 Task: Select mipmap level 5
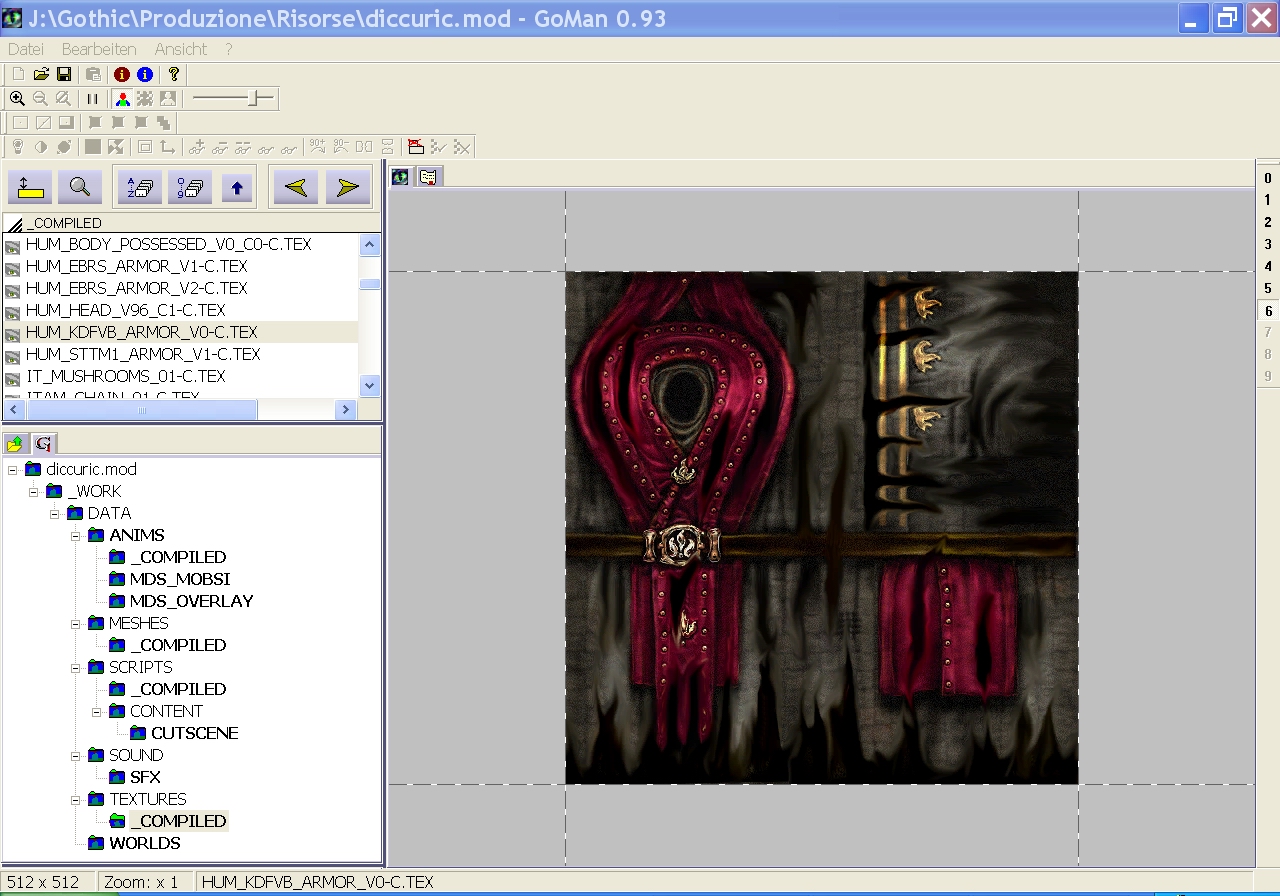point(1268,288)
